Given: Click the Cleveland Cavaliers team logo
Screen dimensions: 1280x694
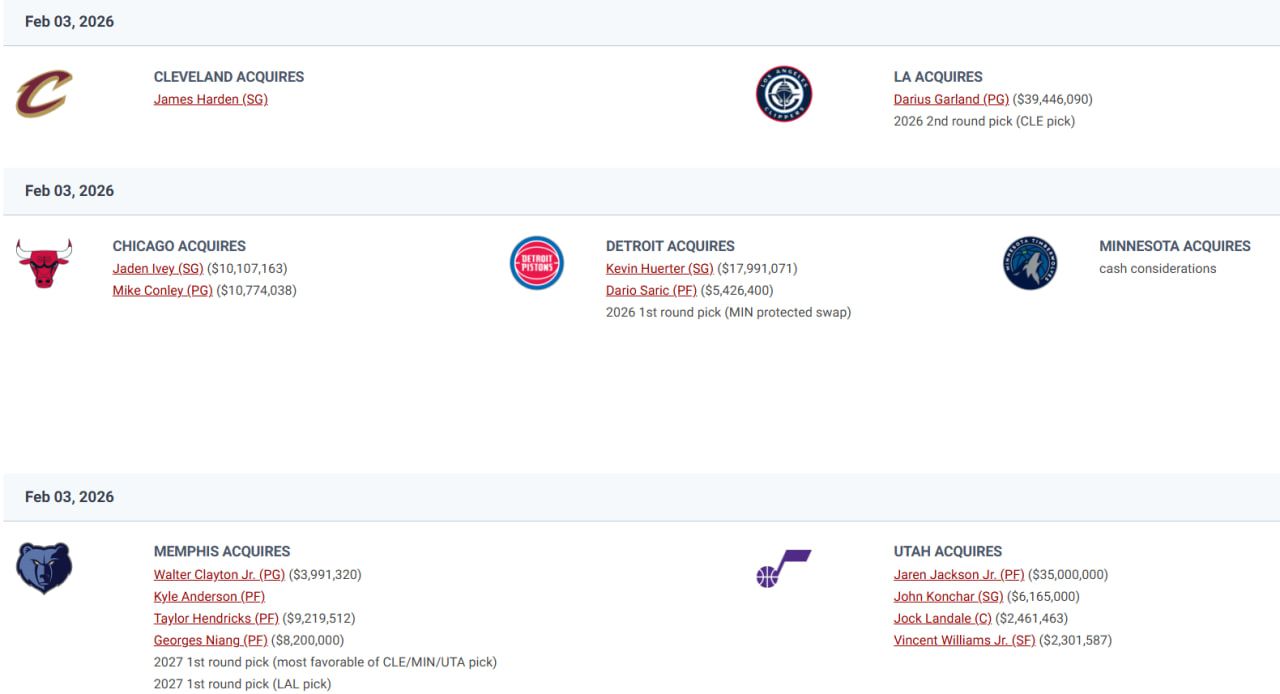Looking at the screenshot, I should tap(44, 94).
